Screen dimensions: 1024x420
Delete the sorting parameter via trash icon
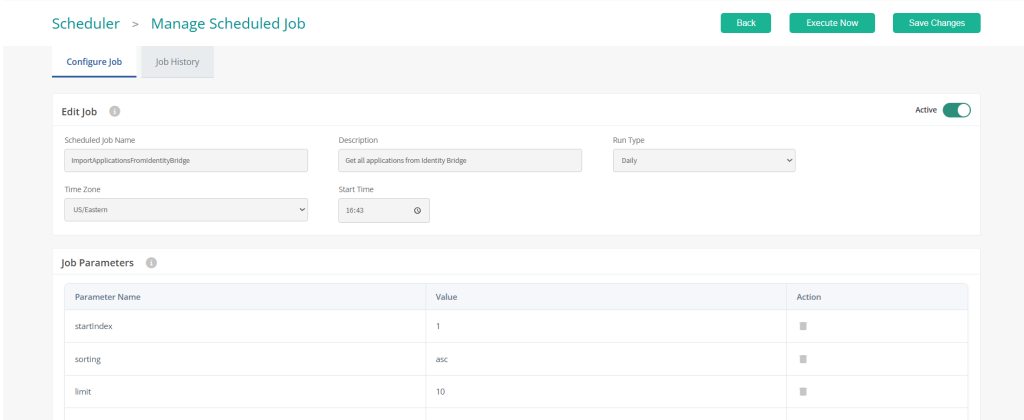803,359
